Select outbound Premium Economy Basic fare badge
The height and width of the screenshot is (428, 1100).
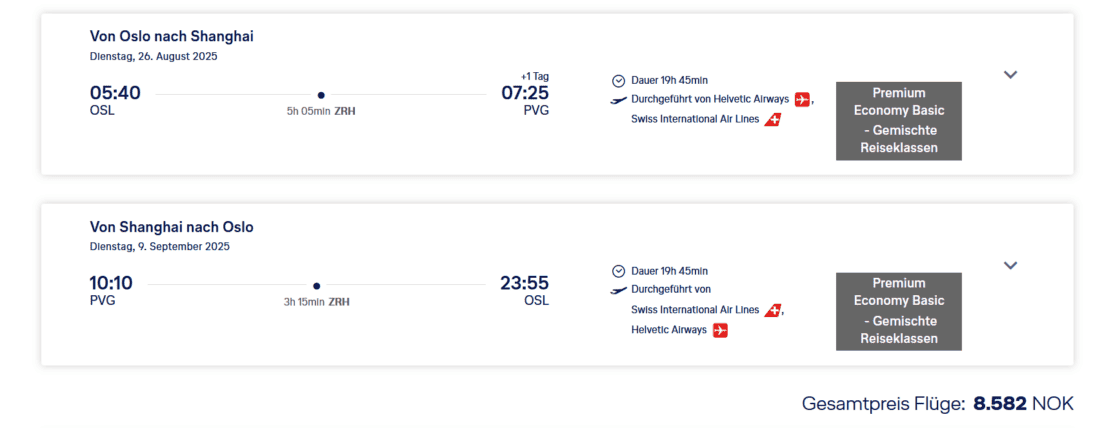click(898, 121)
